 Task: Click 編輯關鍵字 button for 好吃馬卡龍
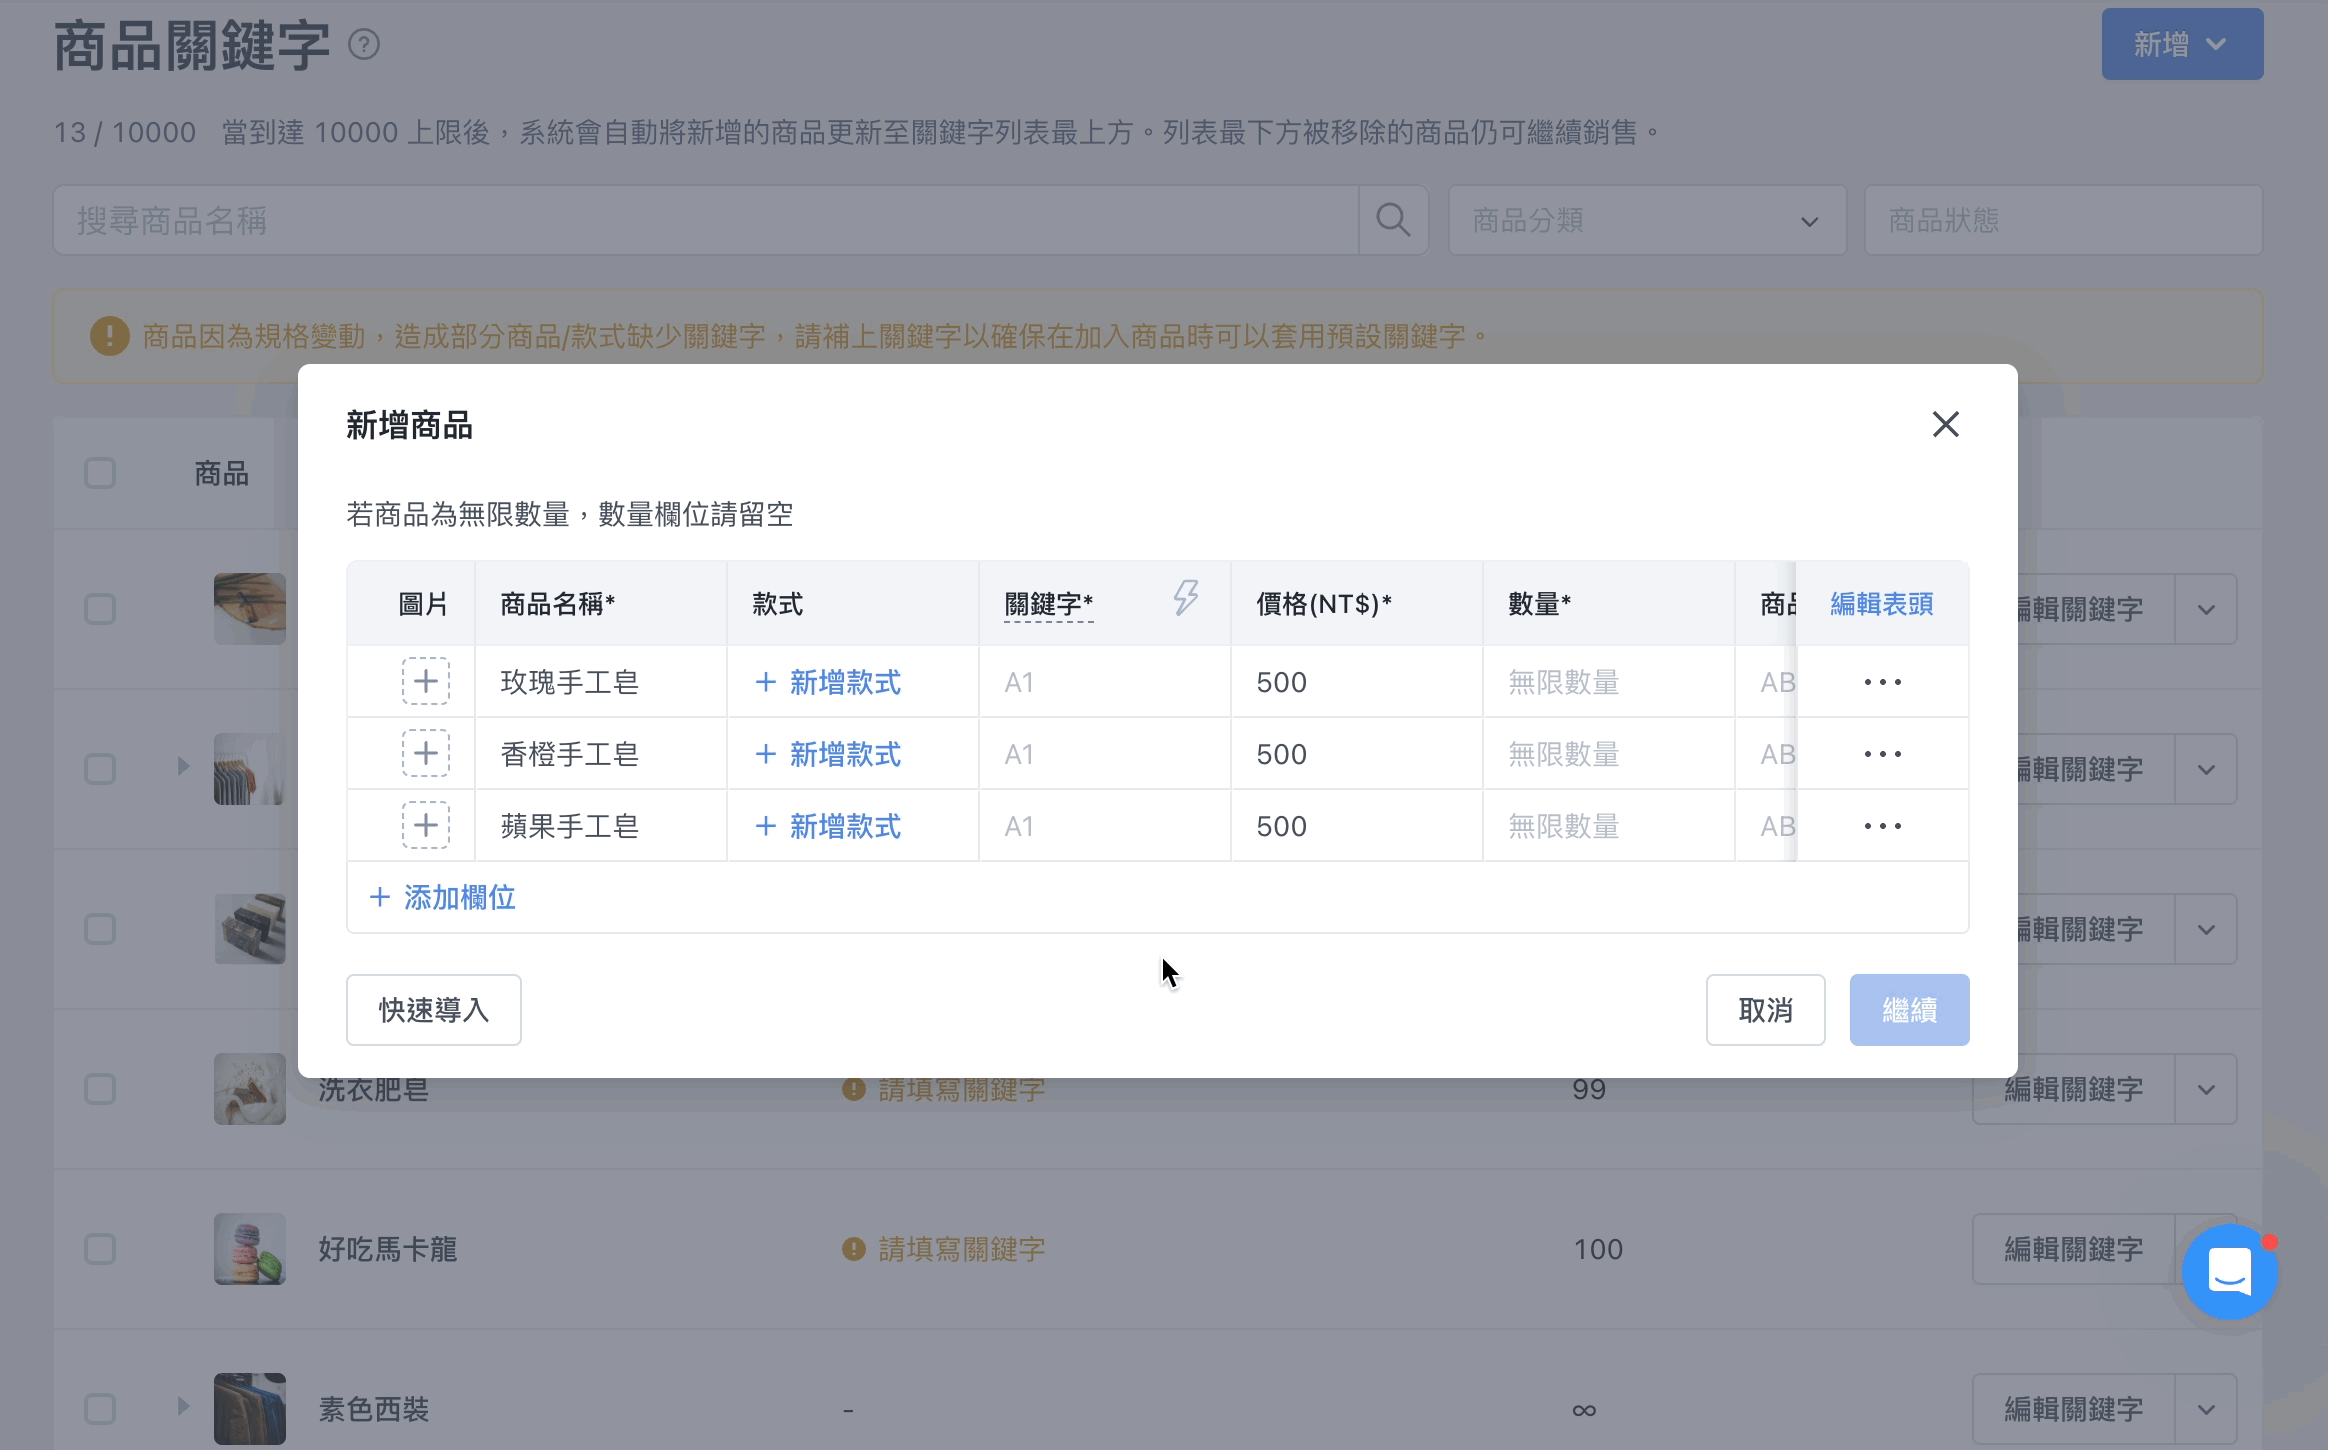click(x=2074, y=1249)
